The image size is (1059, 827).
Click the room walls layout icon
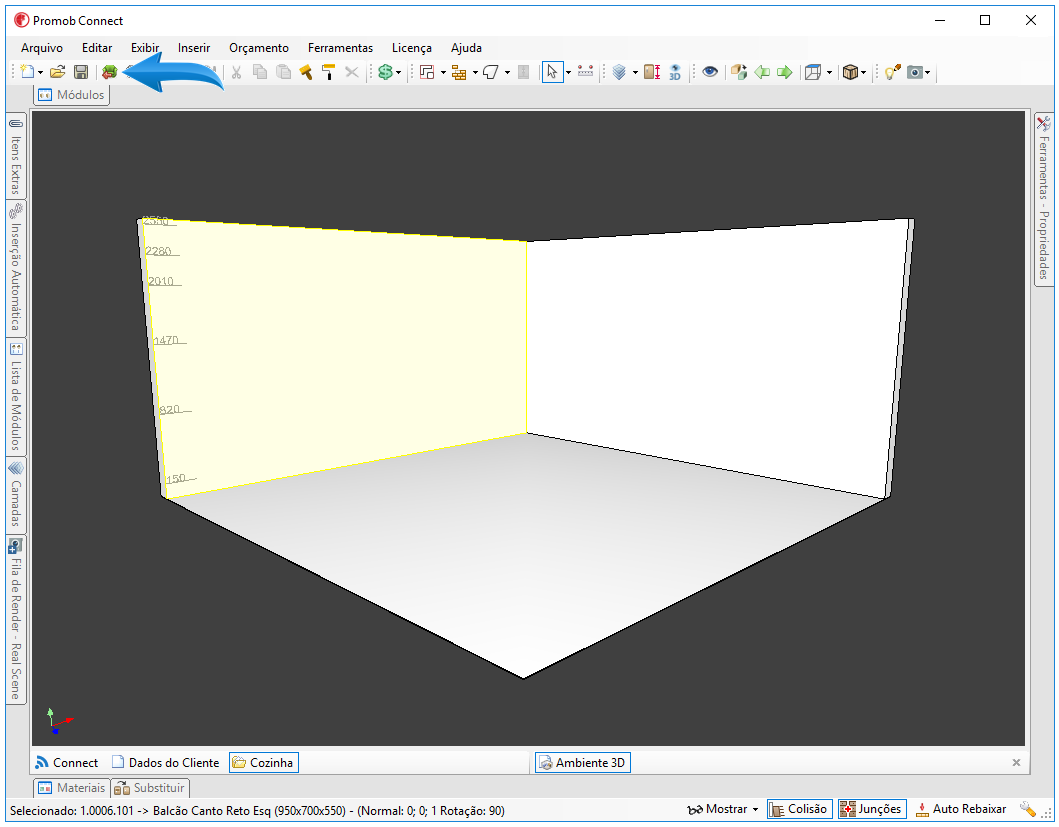tap(427, 72)
